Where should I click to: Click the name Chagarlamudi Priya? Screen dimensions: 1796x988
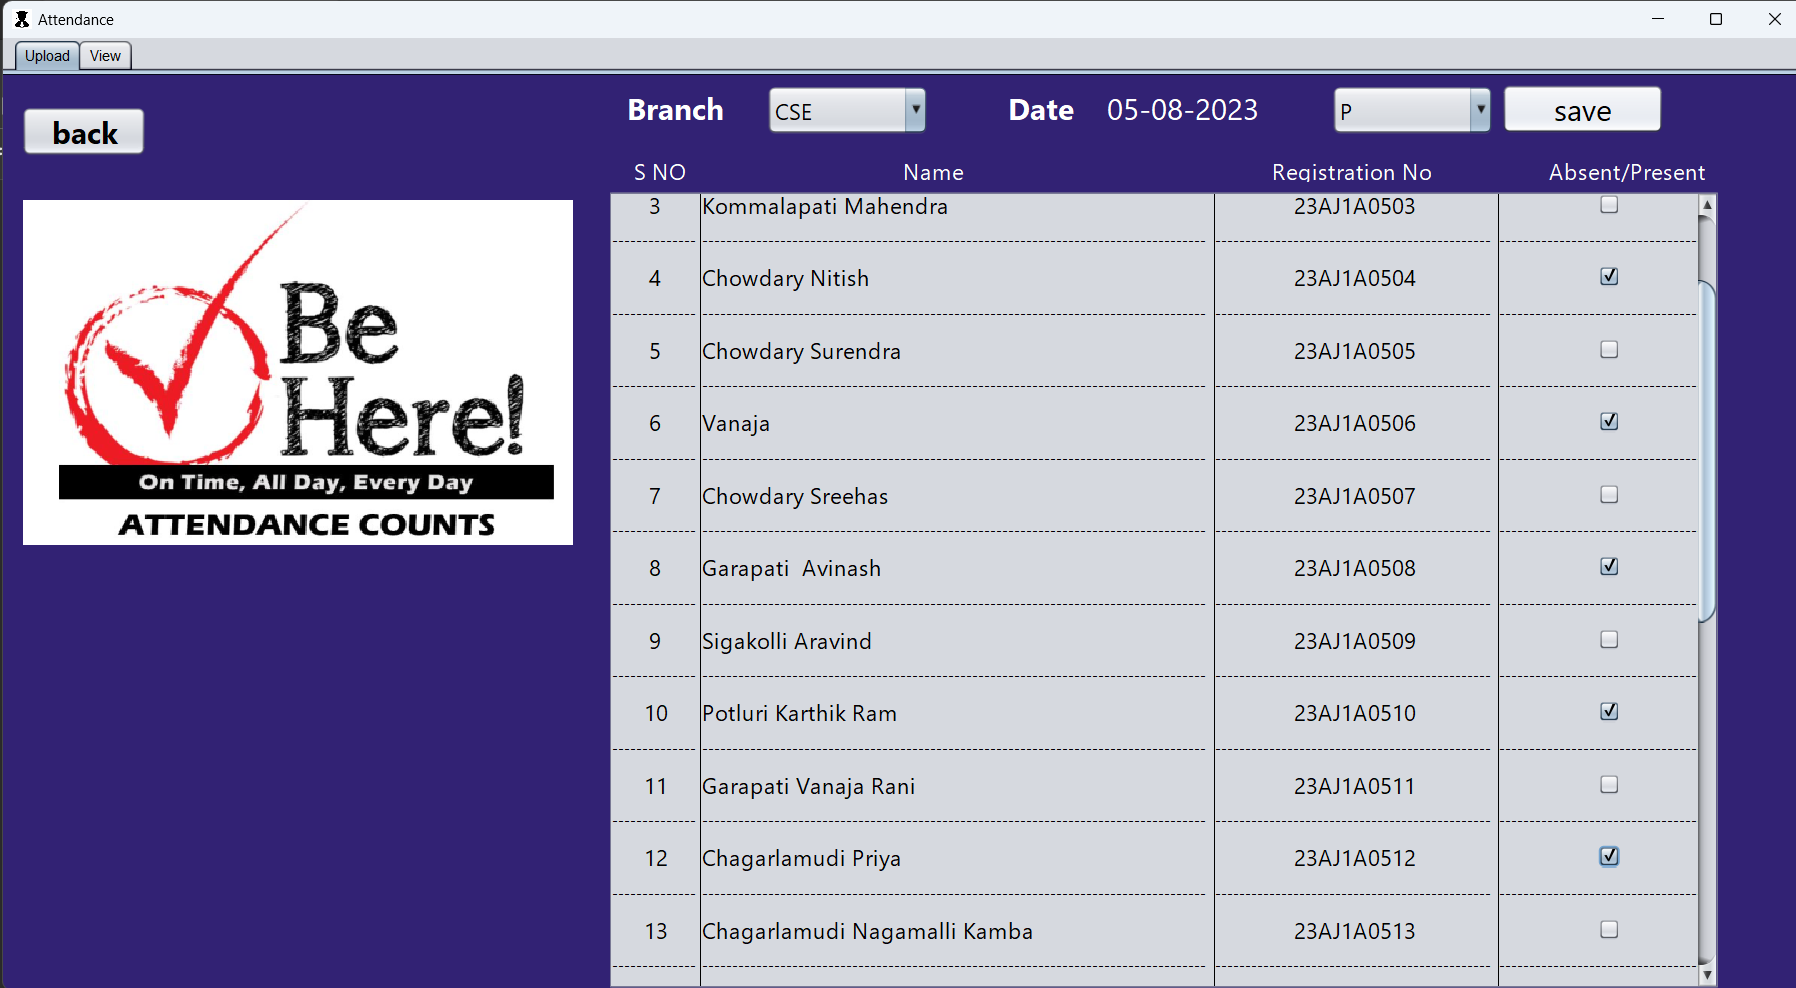coord(801,859)
